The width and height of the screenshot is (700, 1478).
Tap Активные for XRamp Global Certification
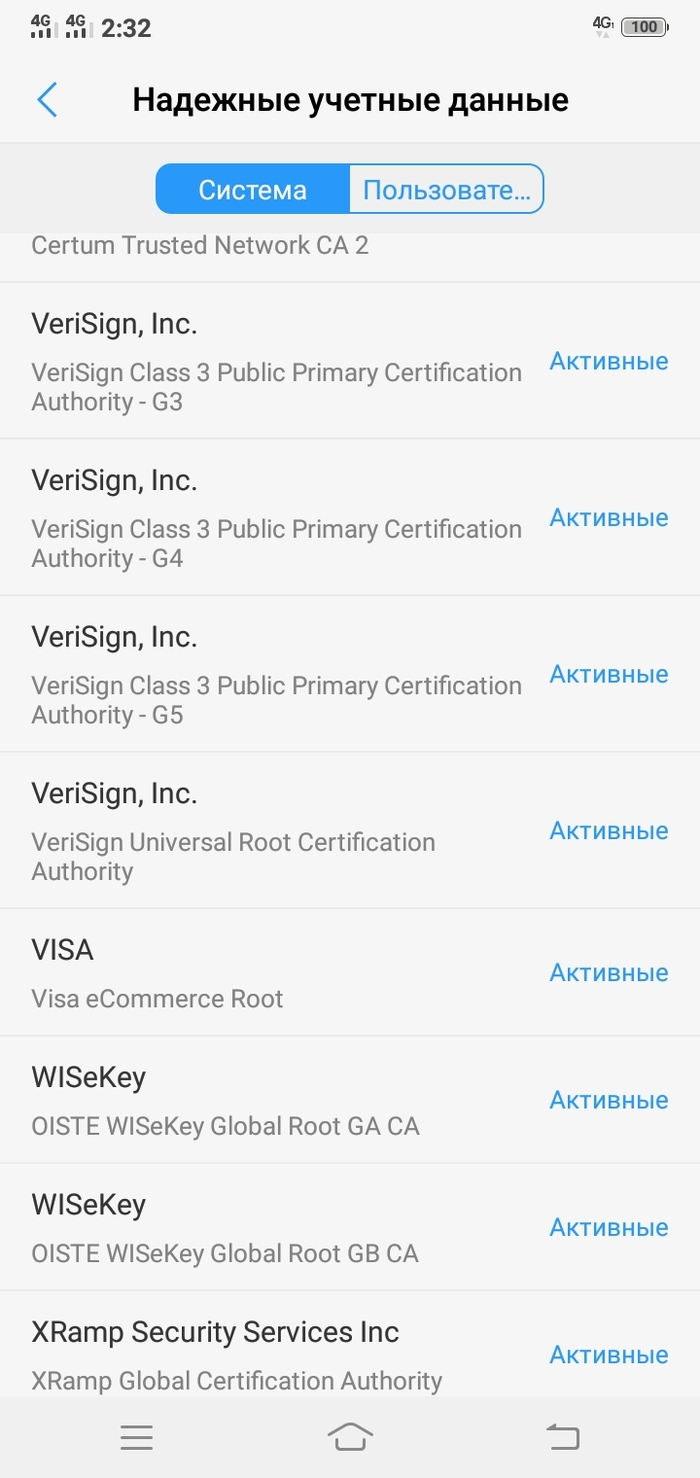(x=608, y=1355)
